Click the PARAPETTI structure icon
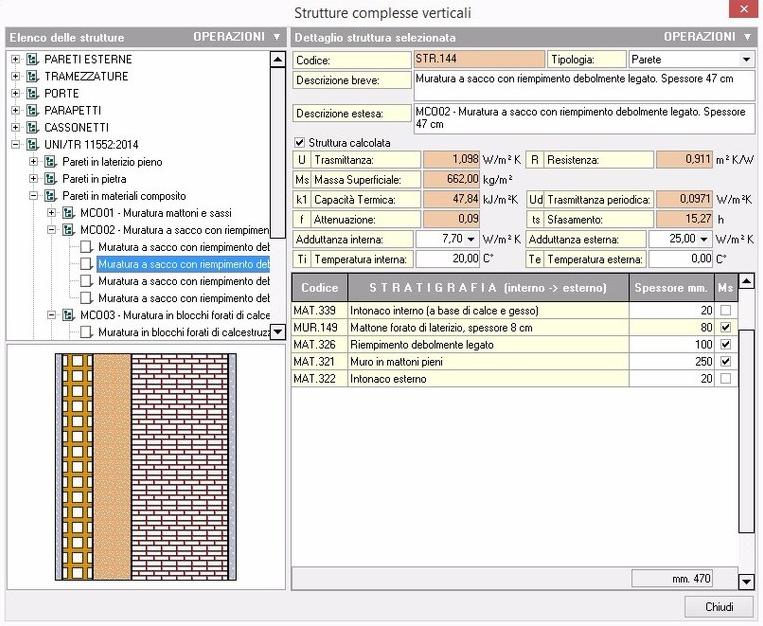The height and width of the screenshot is (626, 763). pos(32,111)
